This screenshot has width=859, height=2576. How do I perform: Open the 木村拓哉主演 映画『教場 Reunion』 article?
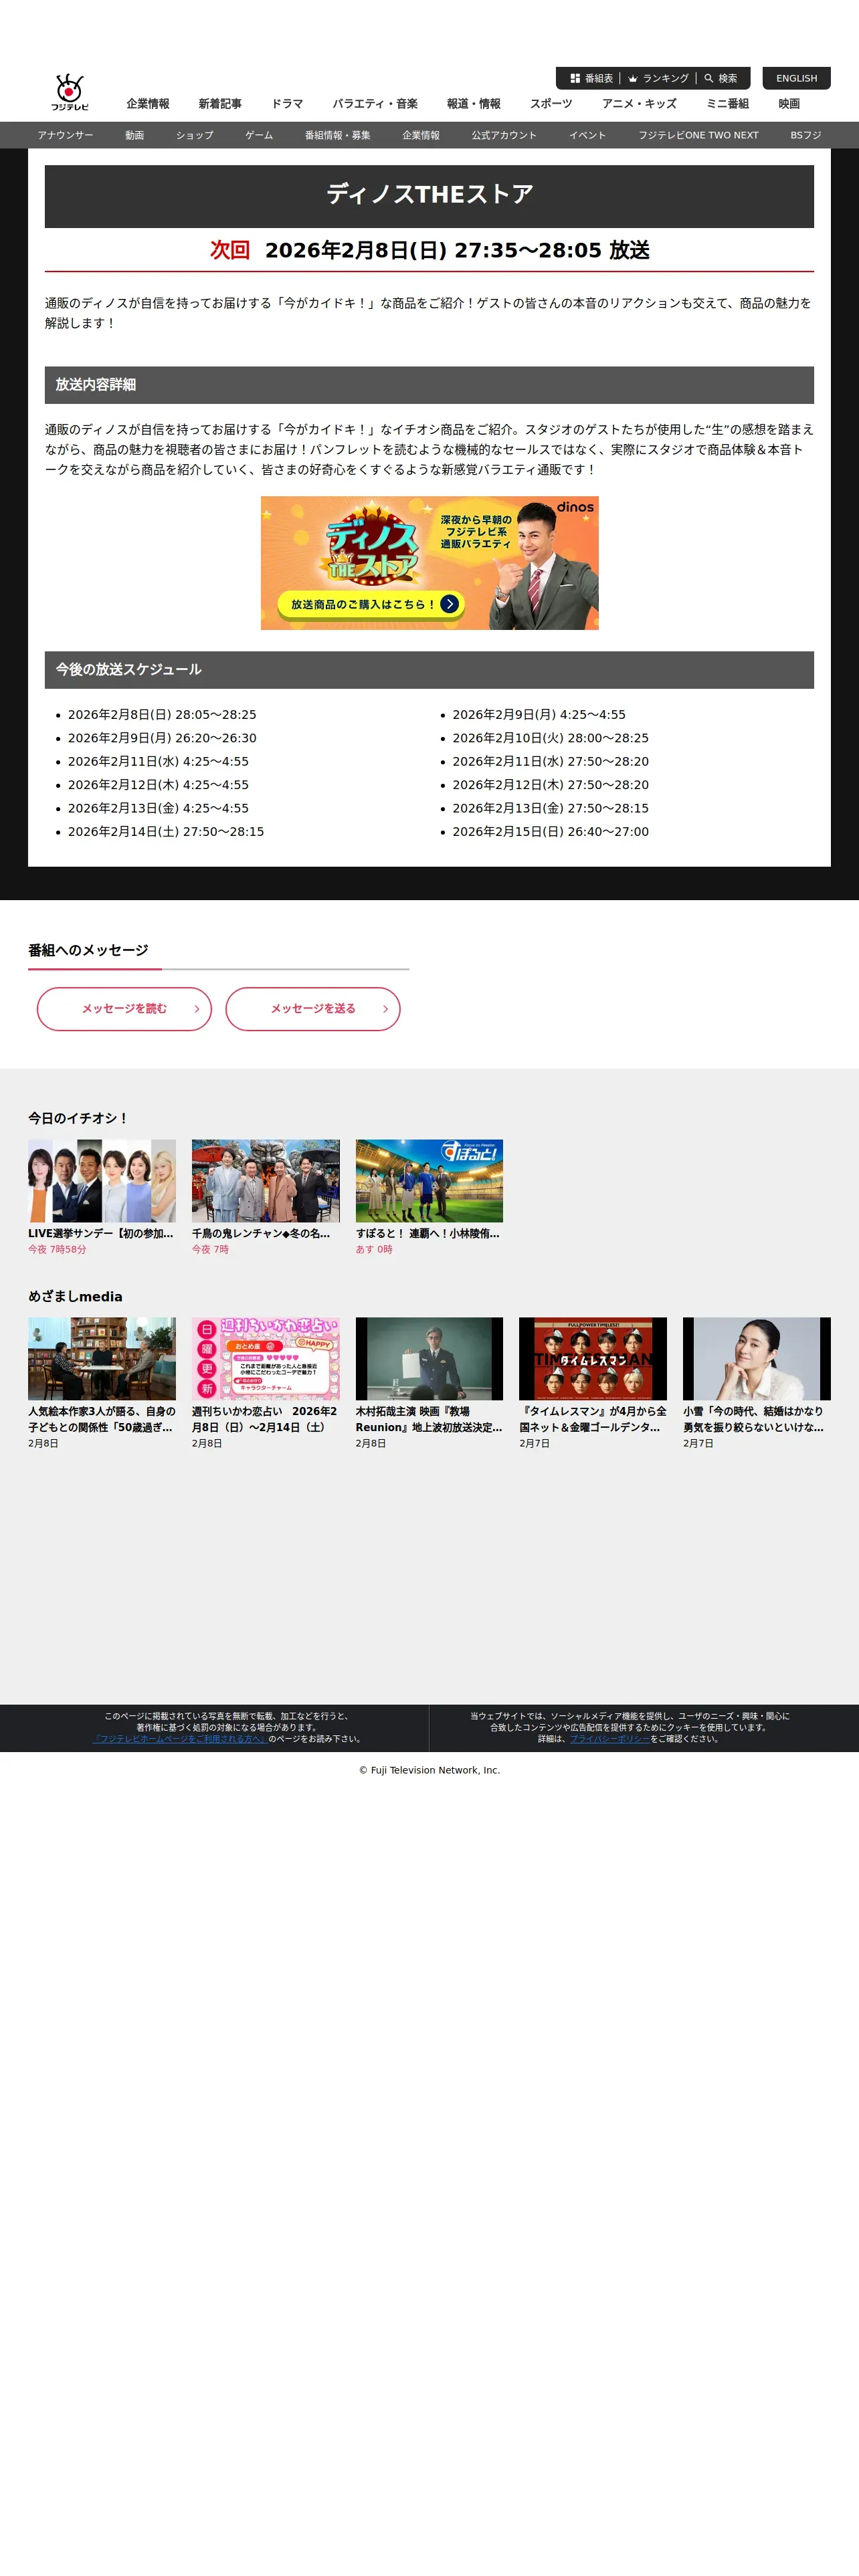tap(430, 1383)
